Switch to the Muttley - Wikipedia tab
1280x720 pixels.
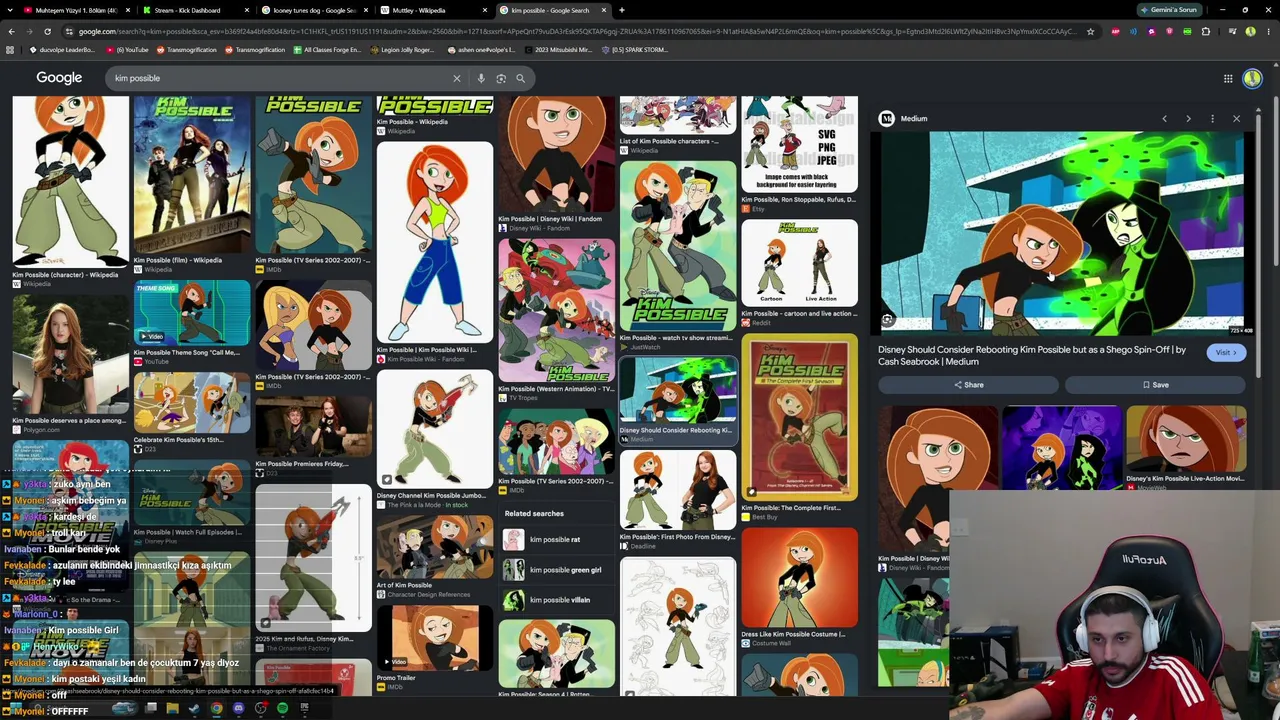pyautogui.click(x=433, y=10)
